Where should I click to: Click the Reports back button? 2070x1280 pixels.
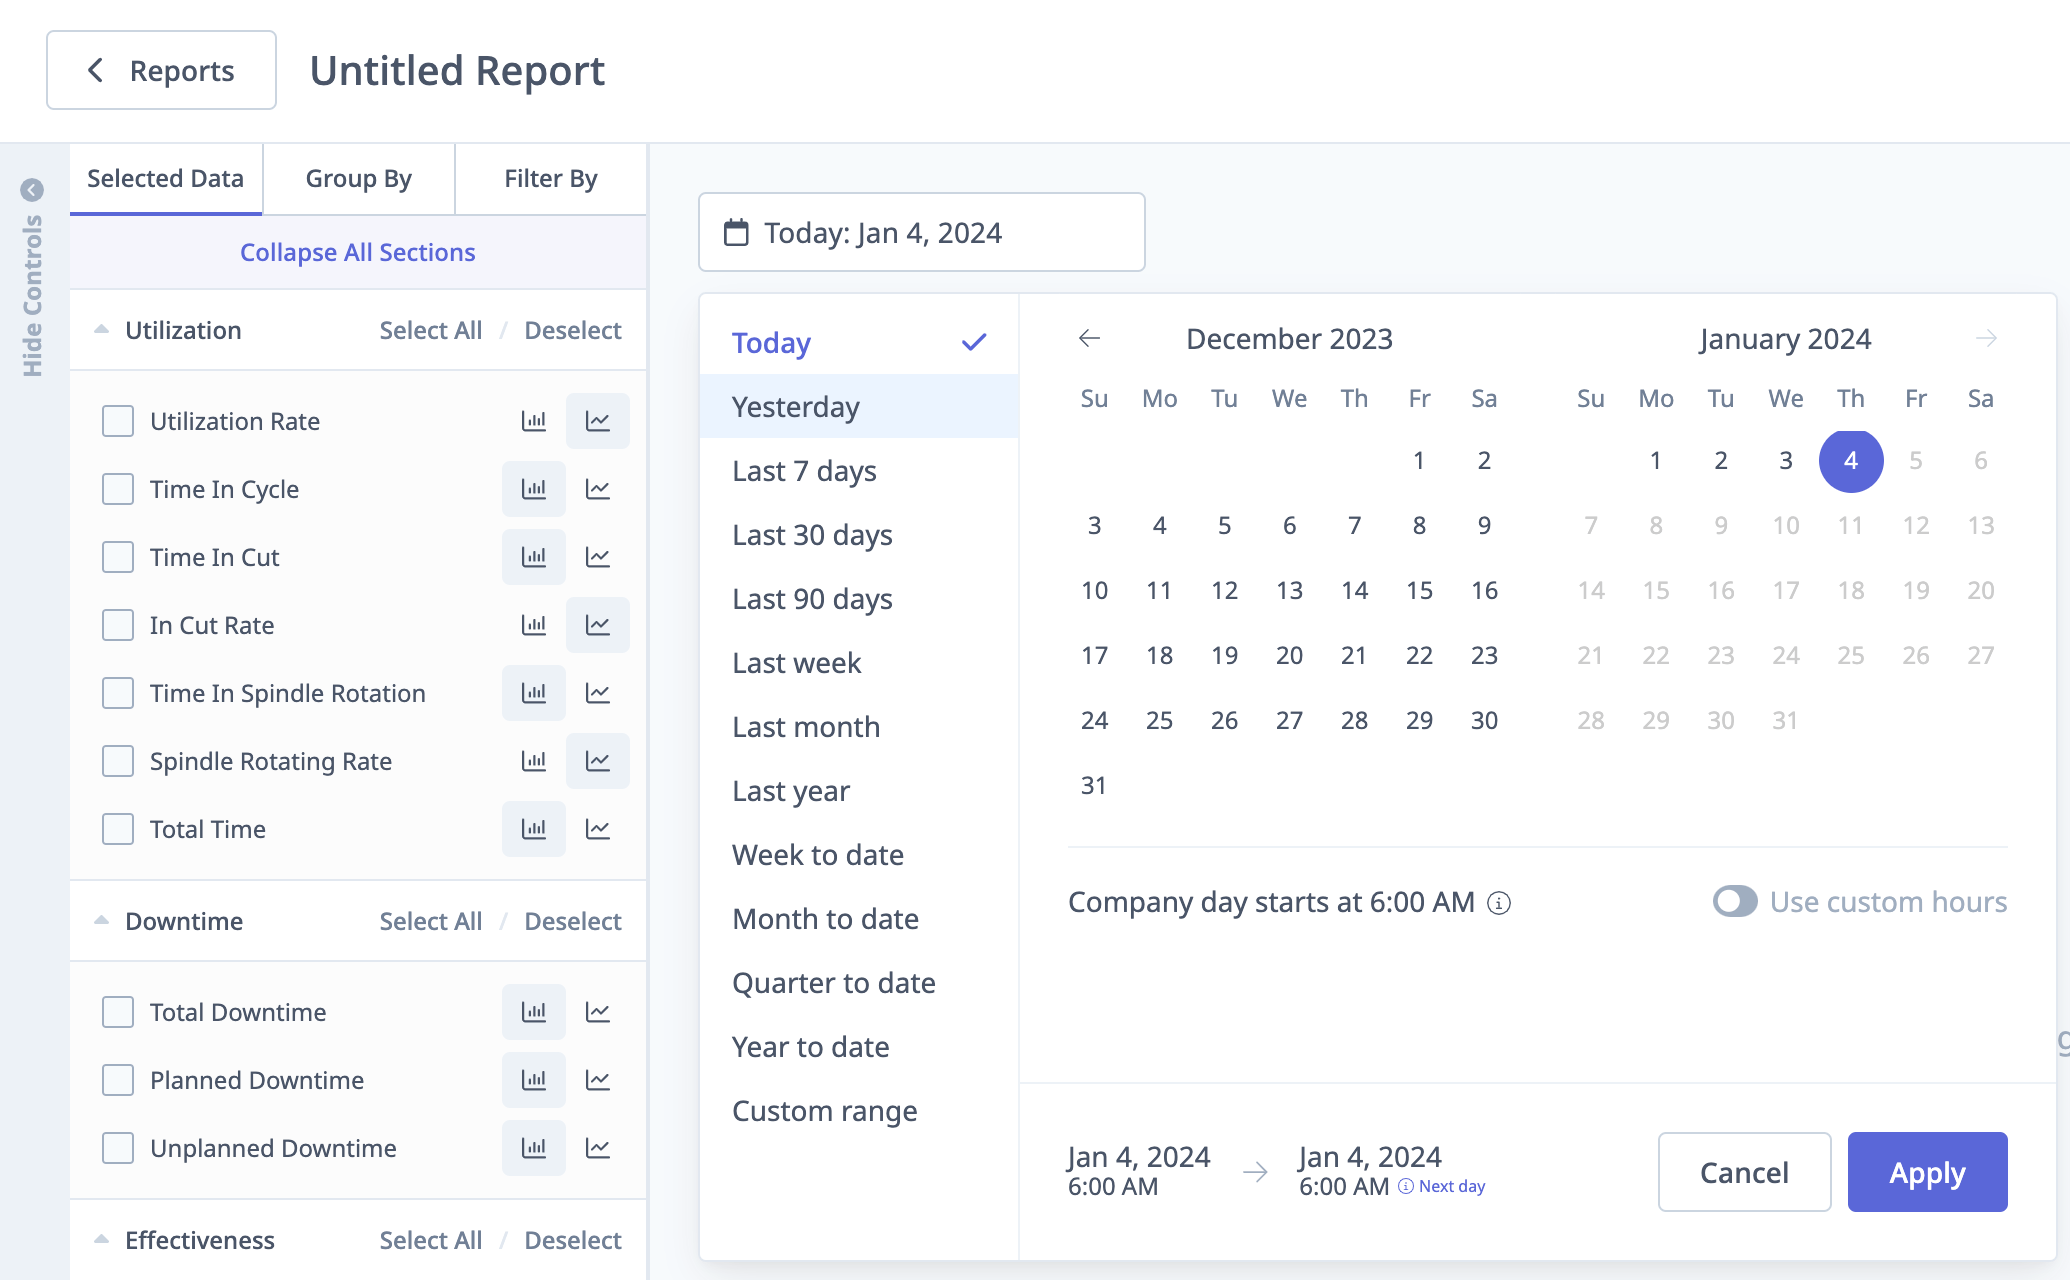(161, 70)
